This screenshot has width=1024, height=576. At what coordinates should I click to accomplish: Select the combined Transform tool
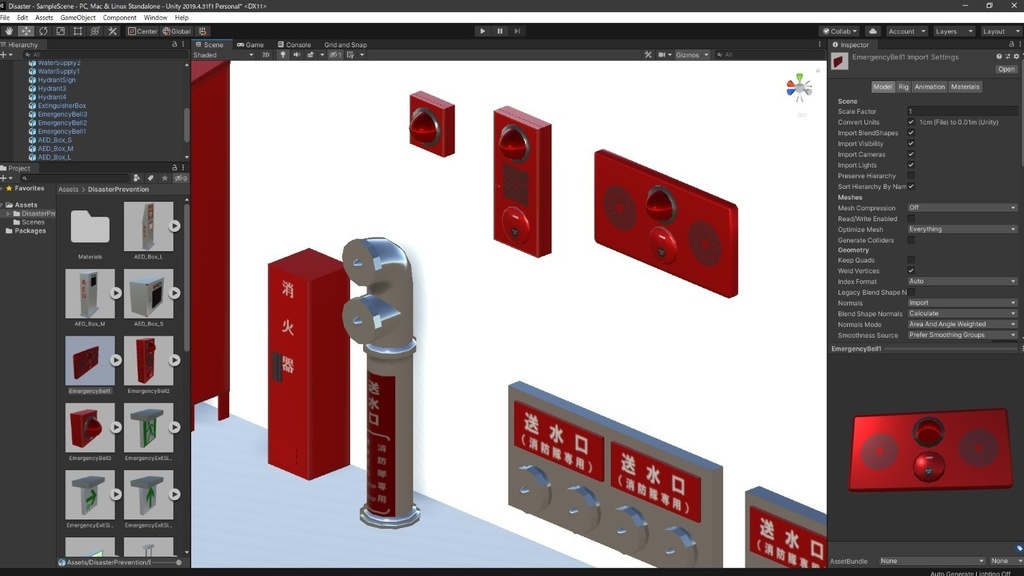(95, 31)
